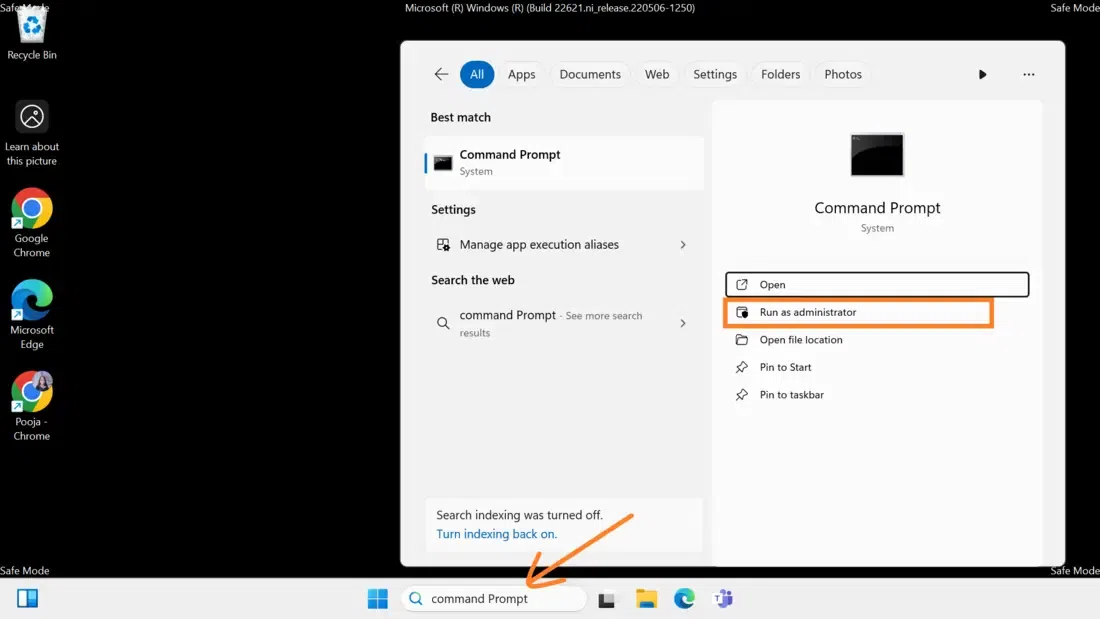Switch to the Web filter tab
This screenshot has width=1100, height=619.
click(x=657, y=74)
